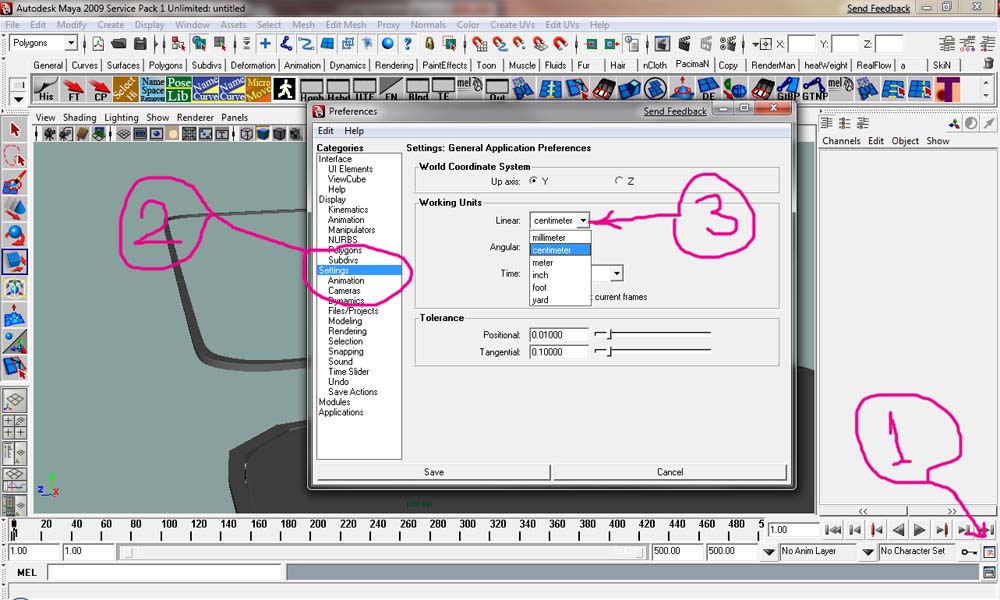Click the four view layout icon
Image resolution: width=1000 pixels, height=600 pixels.
click(x=15, y=427)
